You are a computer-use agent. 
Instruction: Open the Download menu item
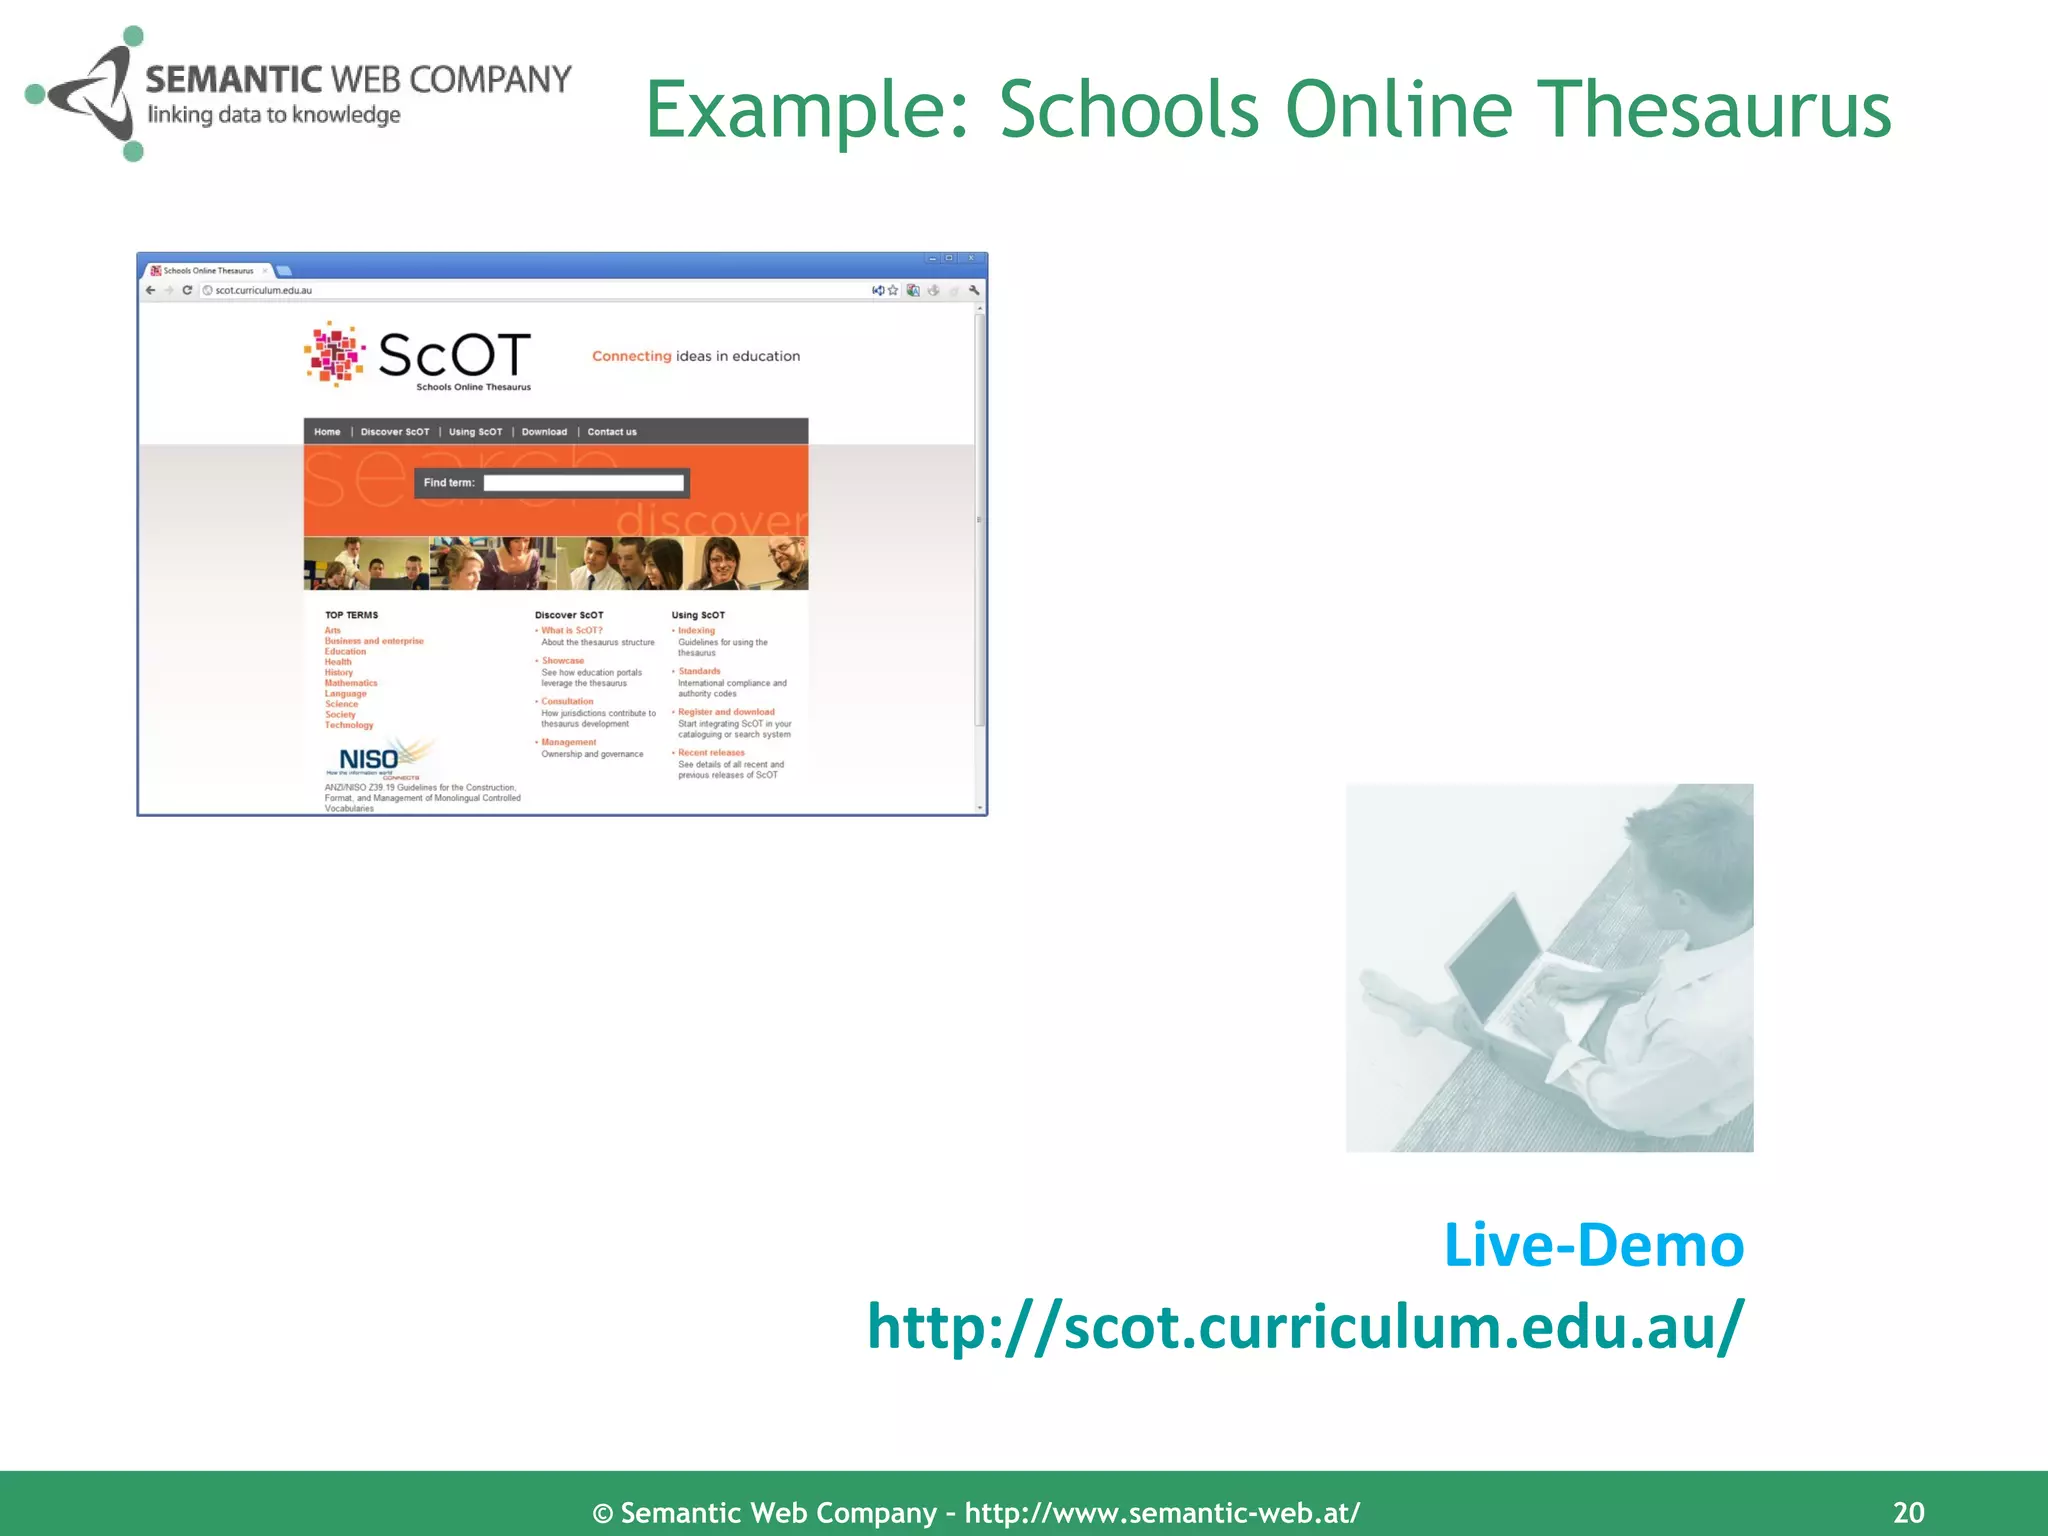(x=544, y=432)
